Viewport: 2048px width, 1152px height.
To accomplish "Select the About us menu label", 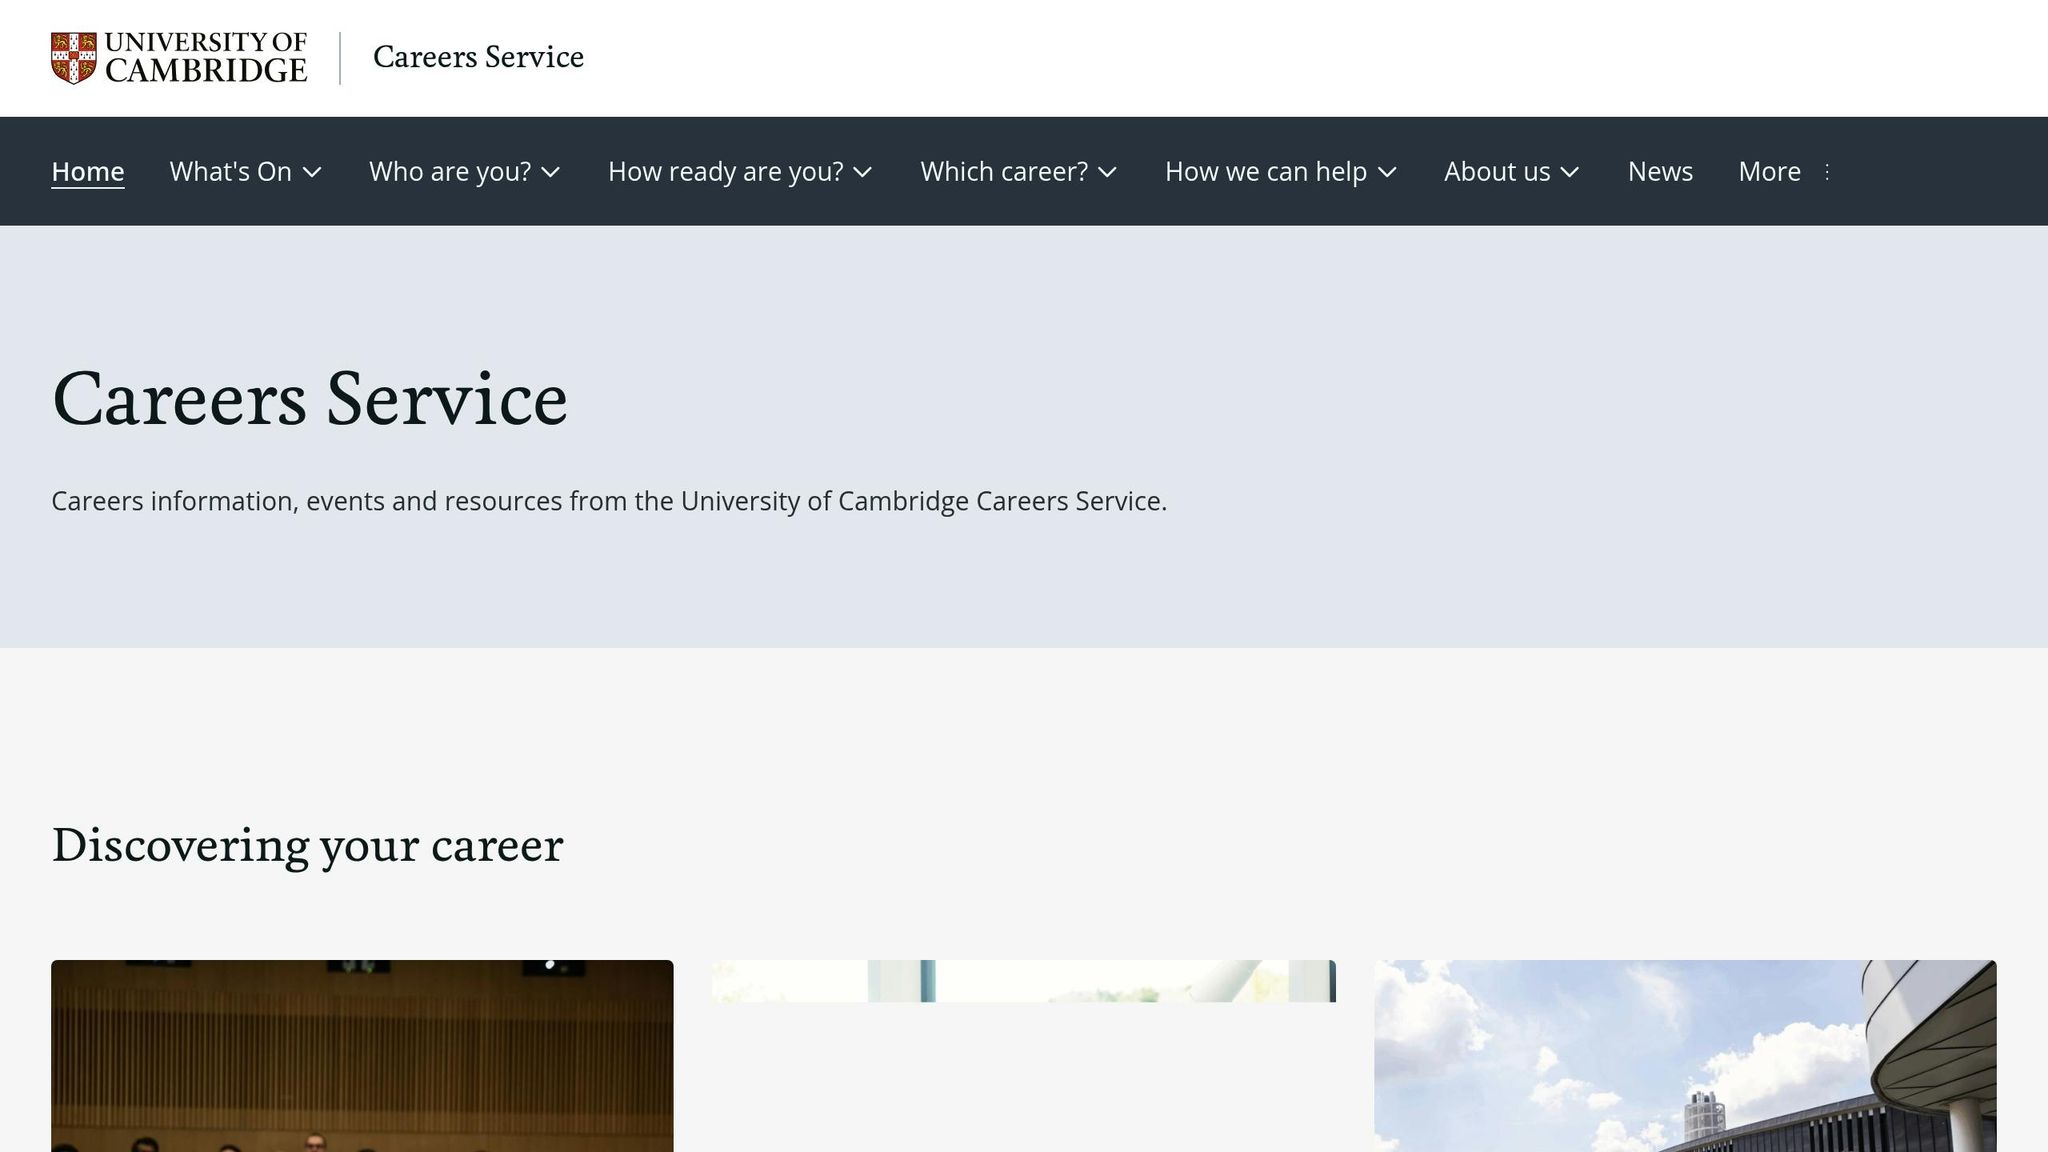I will (x=1497, y=171).
